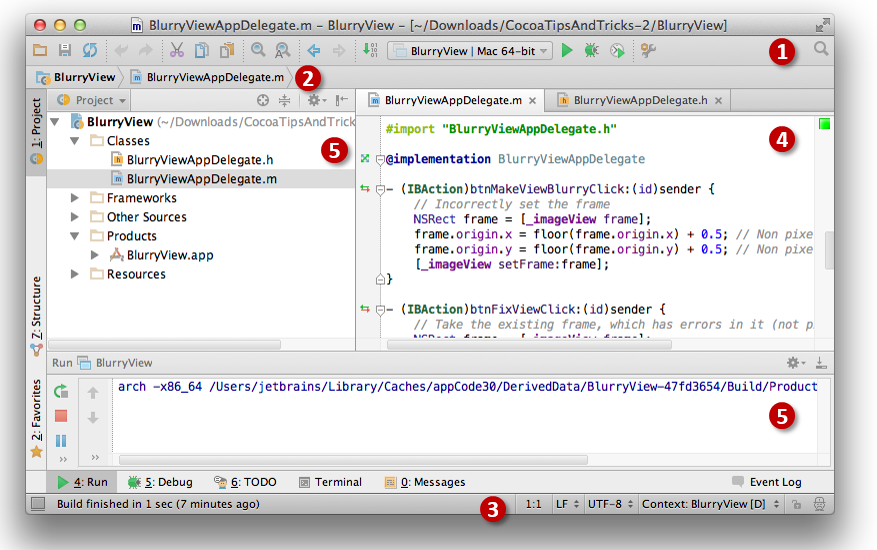Click the Save All disk icon
The width and height of the screenshot is (877, 550).
pyautogui.click(x=65, y=50)
